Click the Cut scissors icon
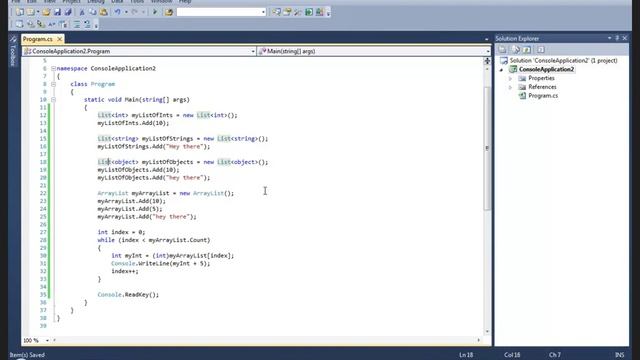This screenshot has width=640, height=360. click(82, 12)
